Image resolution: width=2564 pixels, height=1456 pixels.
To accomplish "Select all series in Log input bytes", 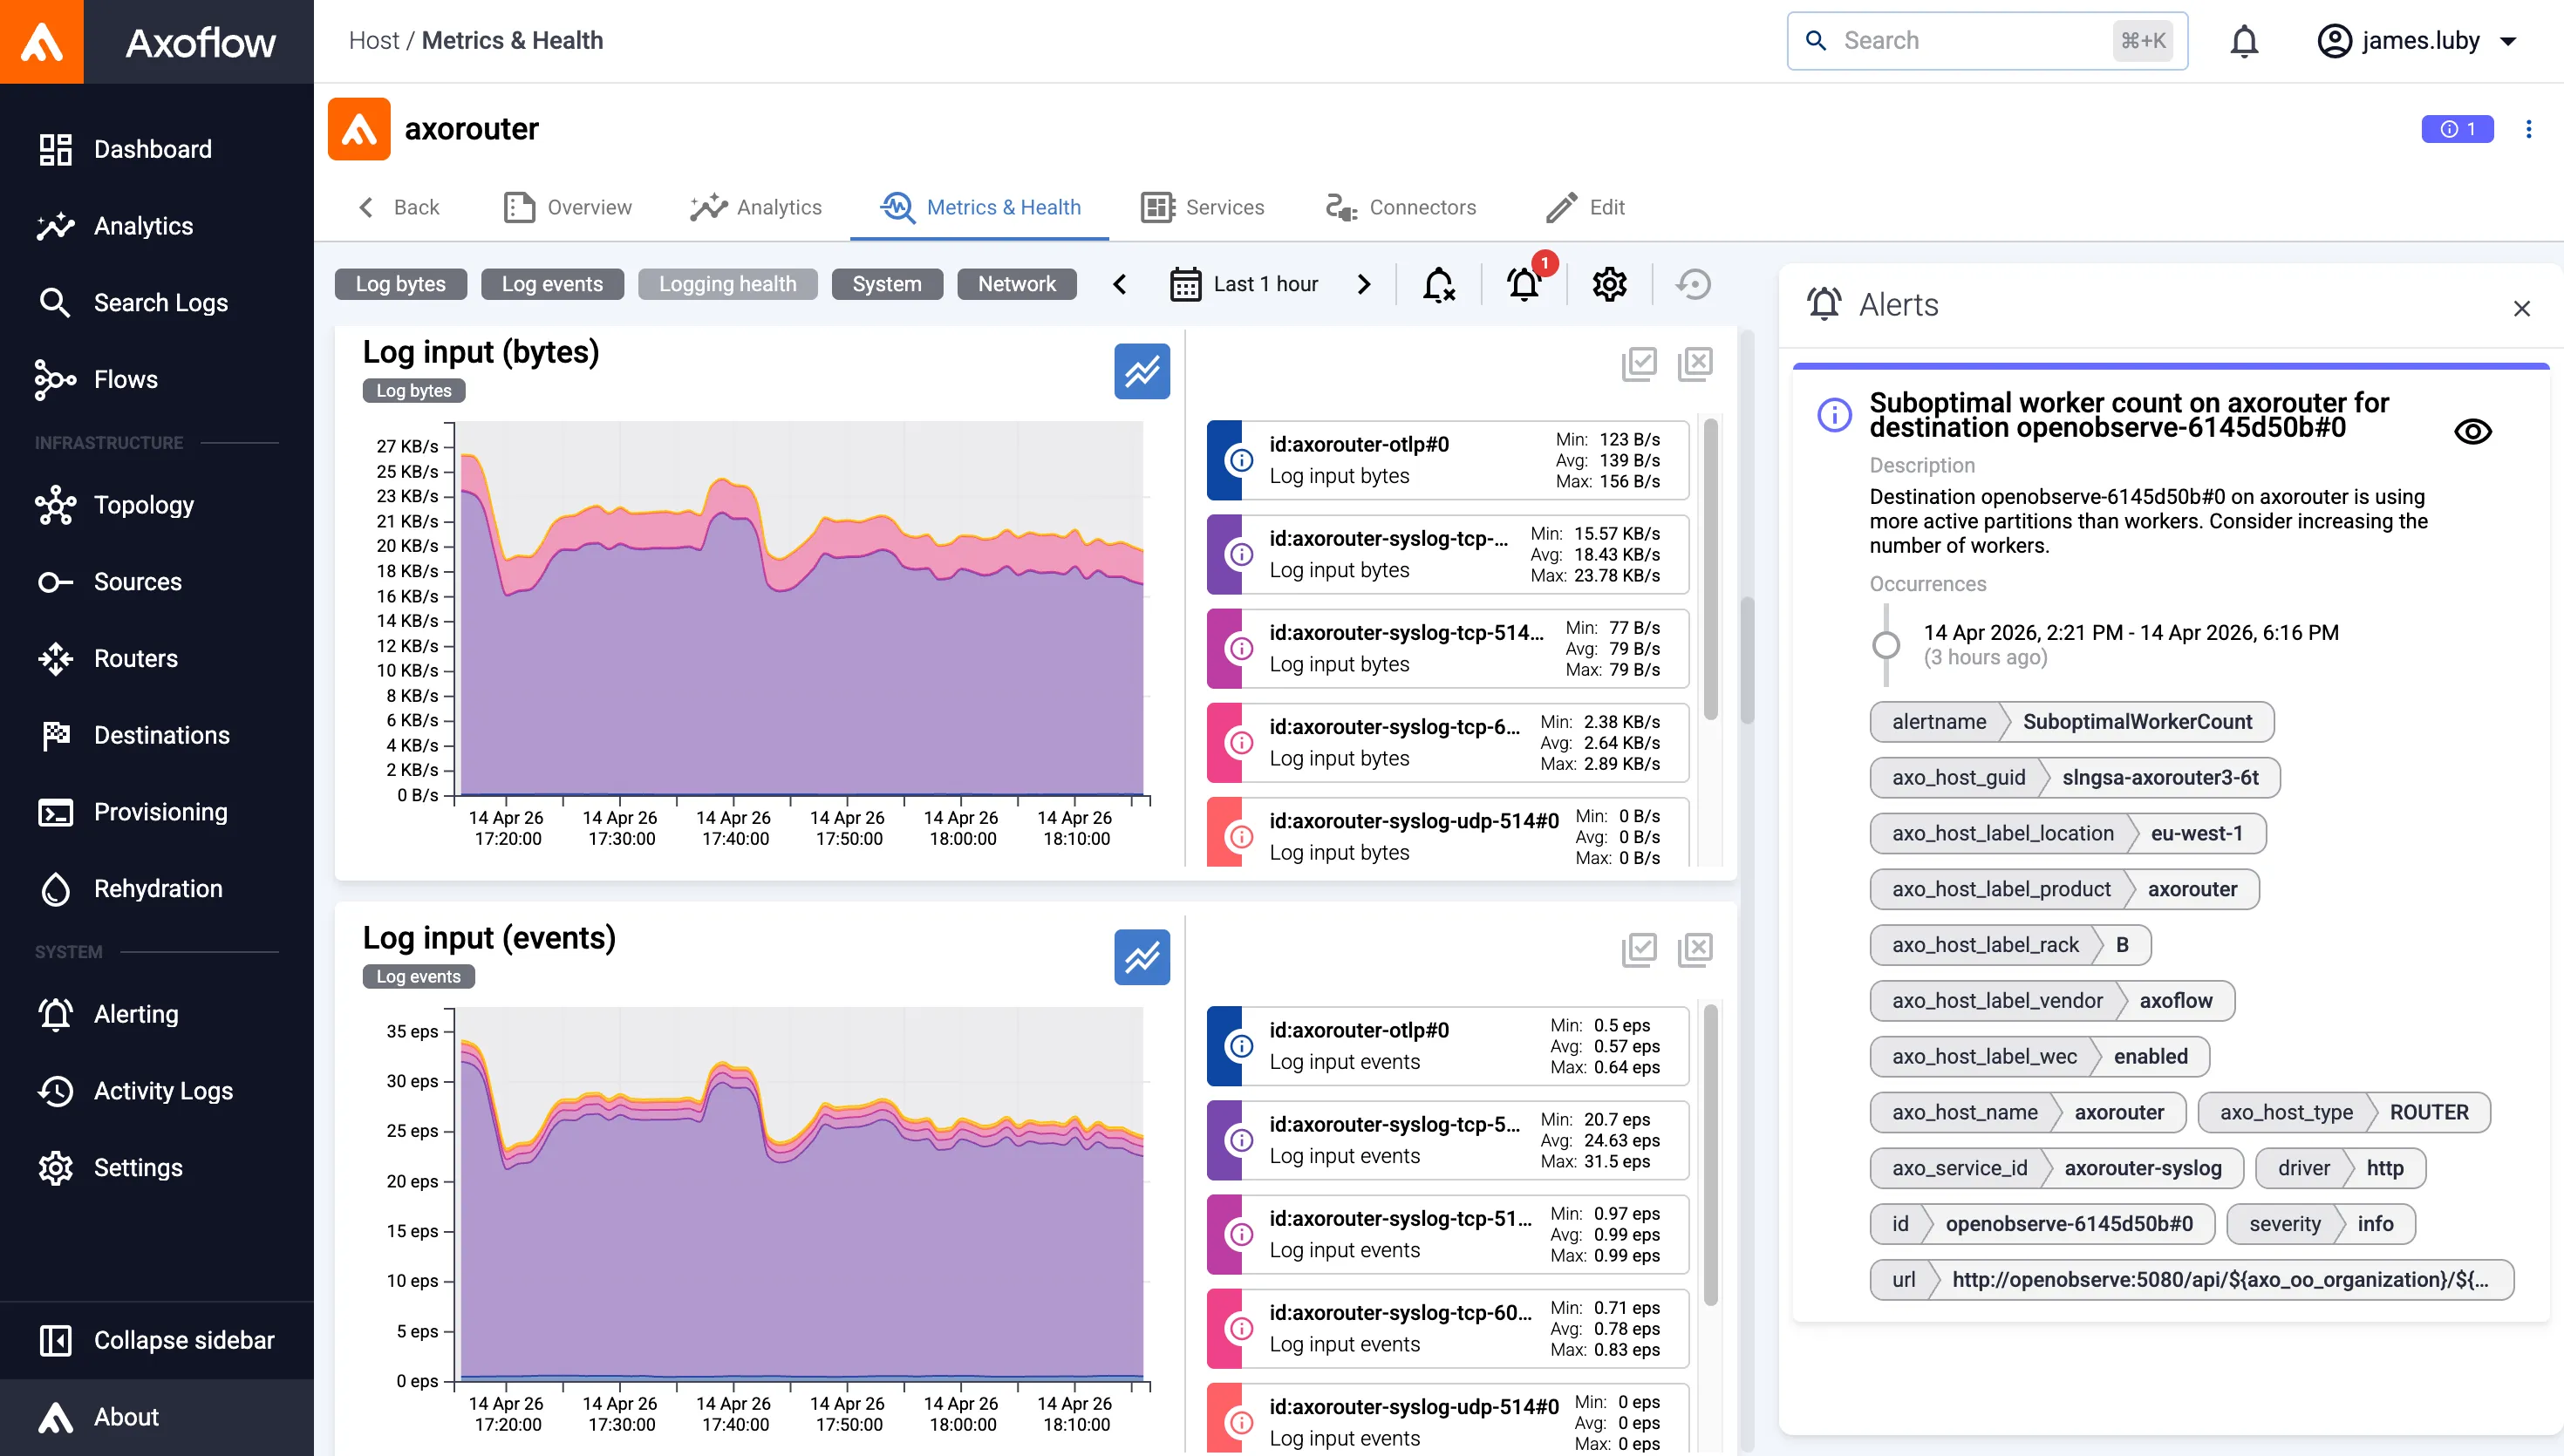I will [x=1639, y=363].
